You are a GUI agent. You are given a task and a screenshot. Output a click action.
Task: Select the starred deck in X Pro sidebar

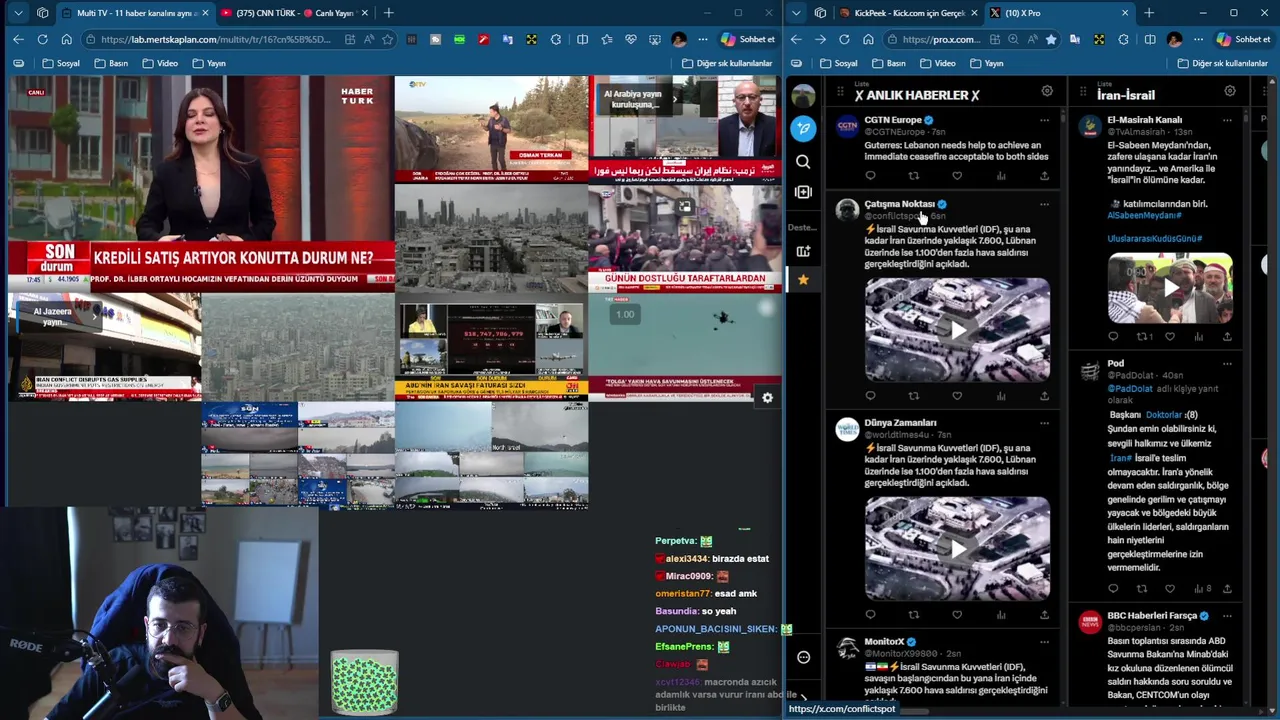tap(803, 280)
